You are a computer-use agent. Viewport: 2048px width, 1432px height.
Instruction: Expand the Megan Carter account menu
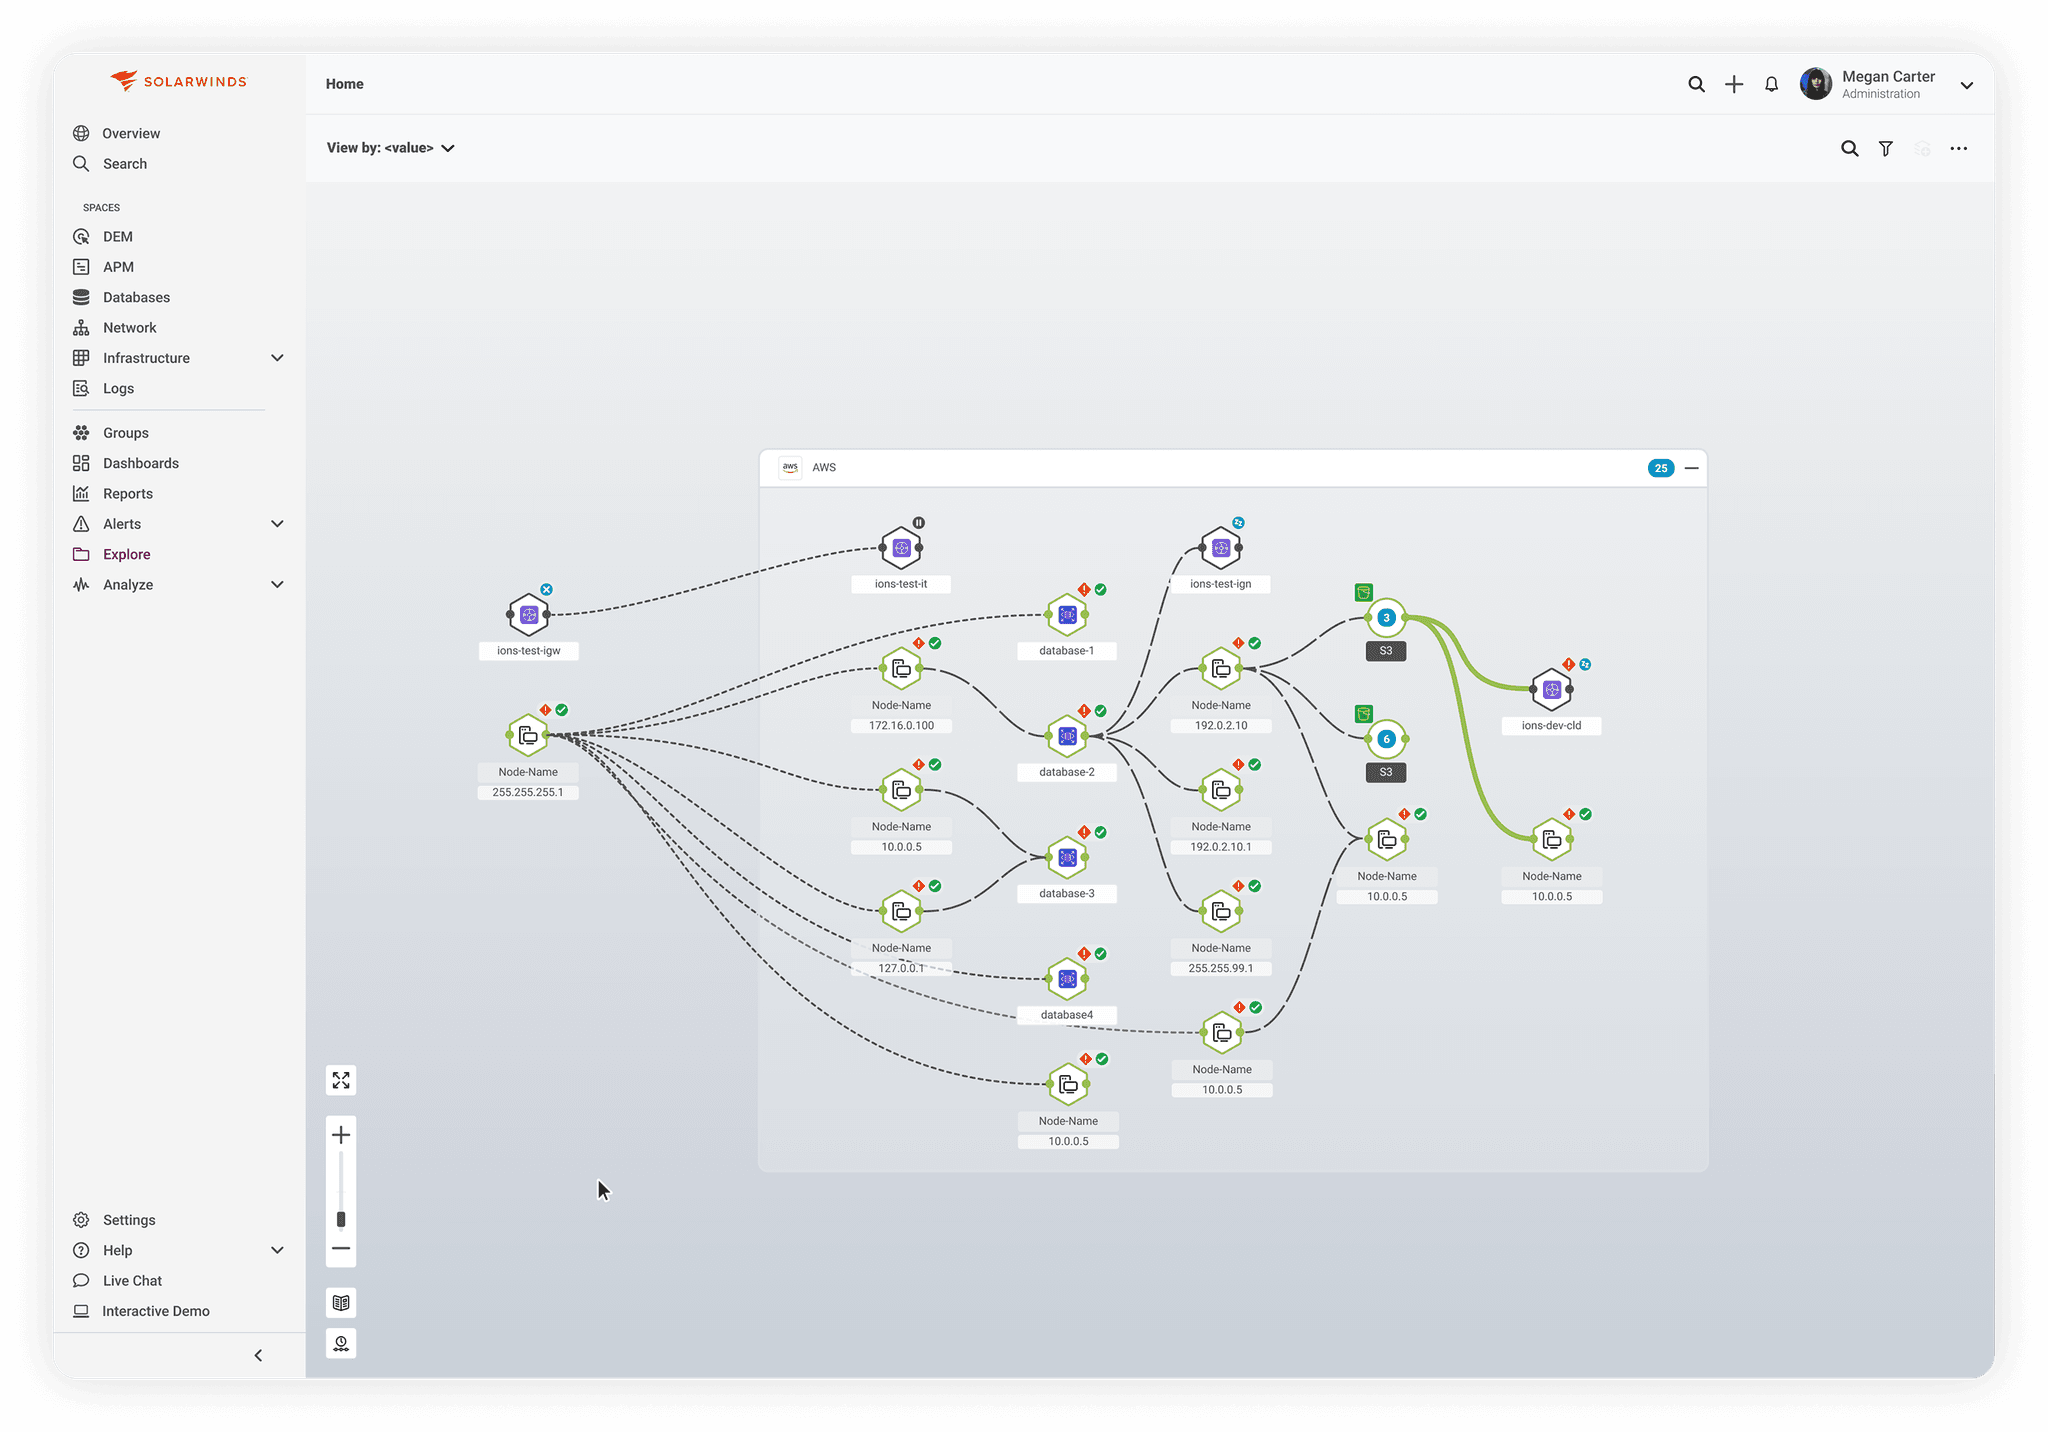tap(1966, 84)
